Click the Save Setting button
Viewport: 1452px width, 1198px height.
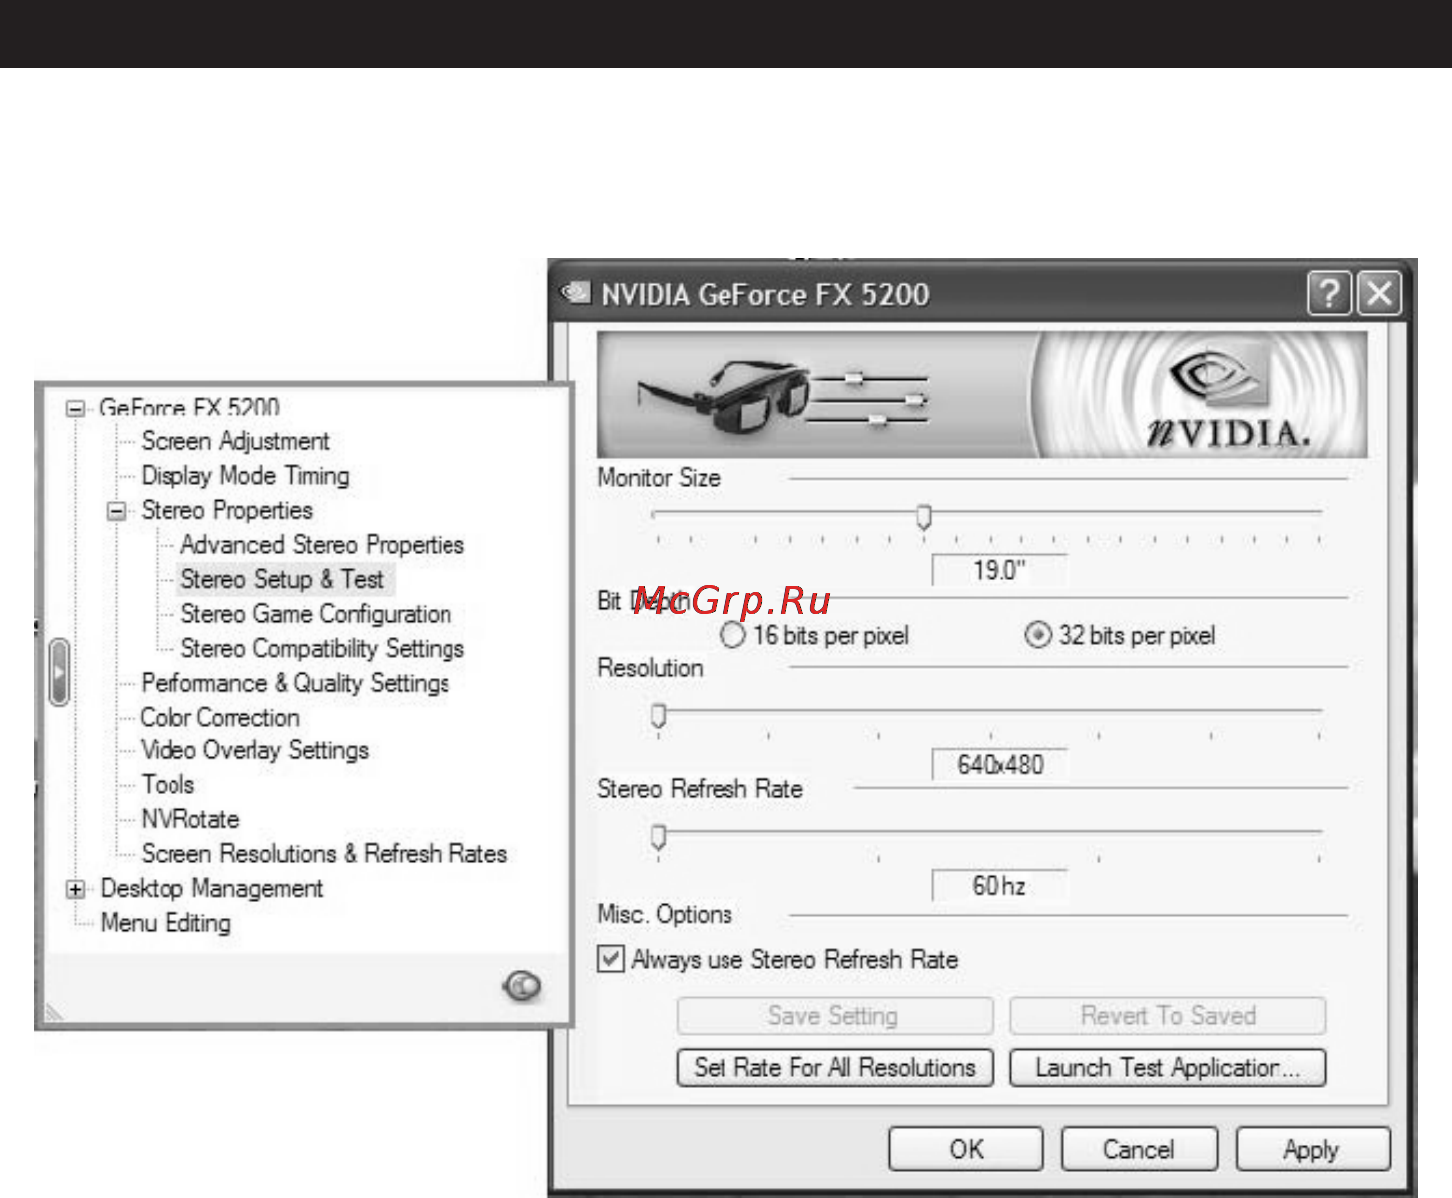pyautogui.click(x=835, y=1016)
